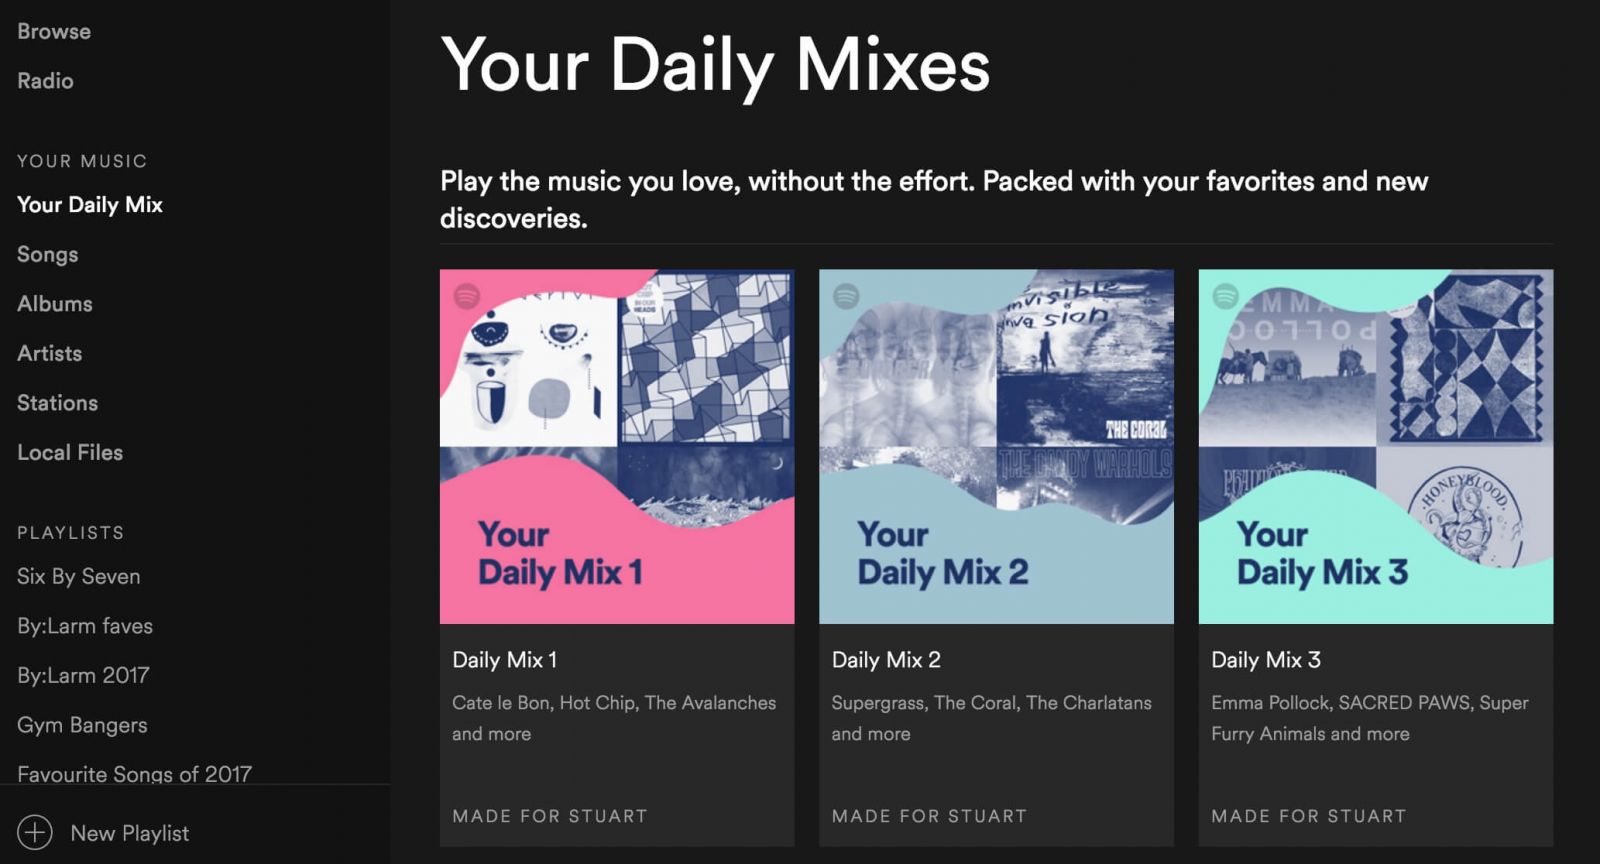The image size is (1600, 864).
Task: Create a New Playlist
Action: 130,833
